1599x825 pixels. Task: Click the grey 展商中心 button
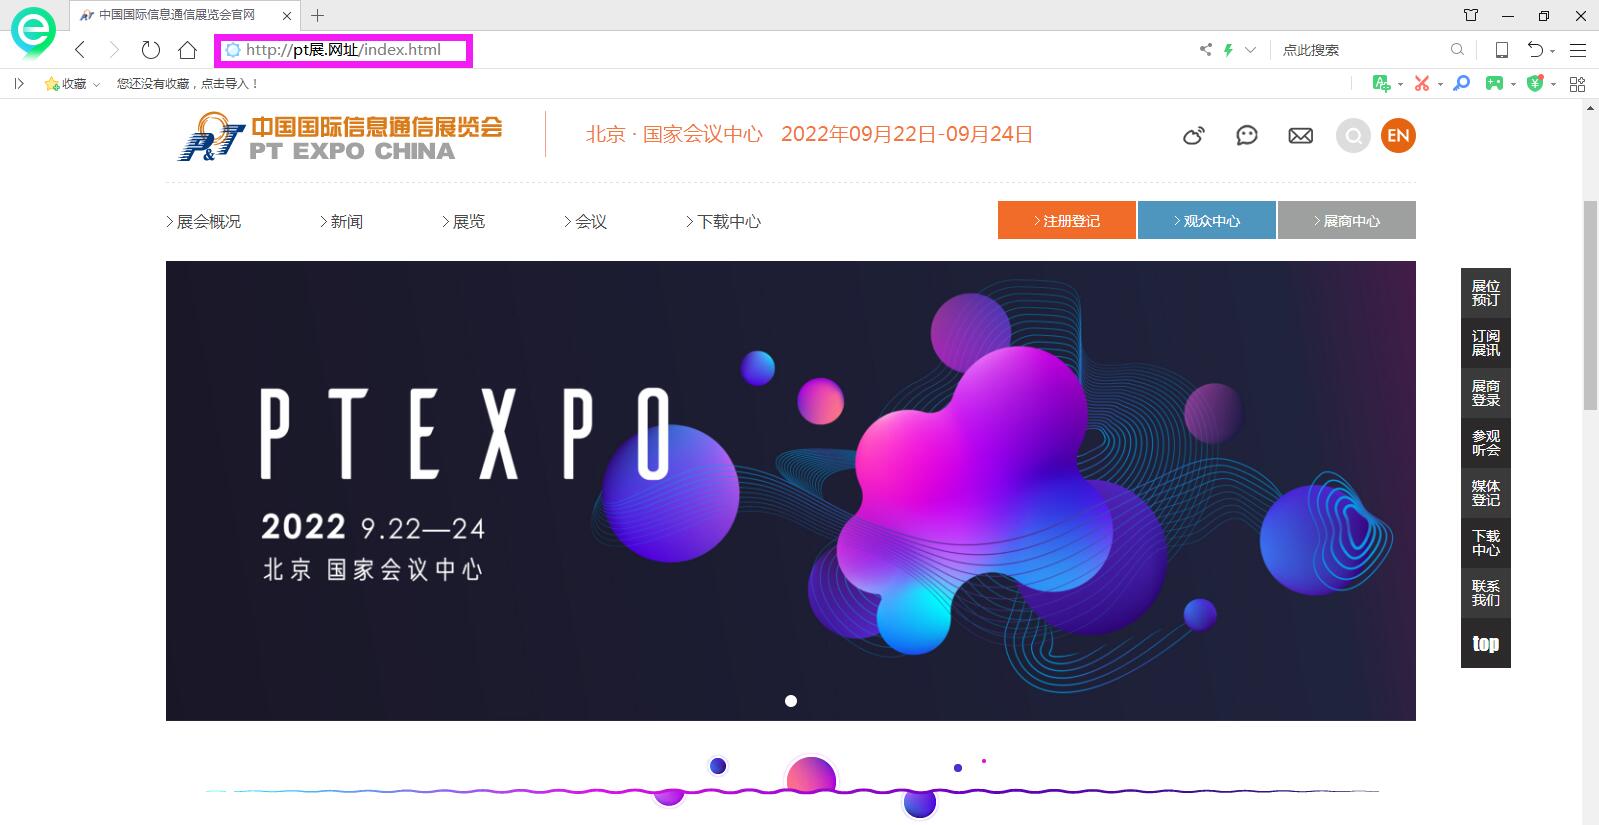[1346, 220]
